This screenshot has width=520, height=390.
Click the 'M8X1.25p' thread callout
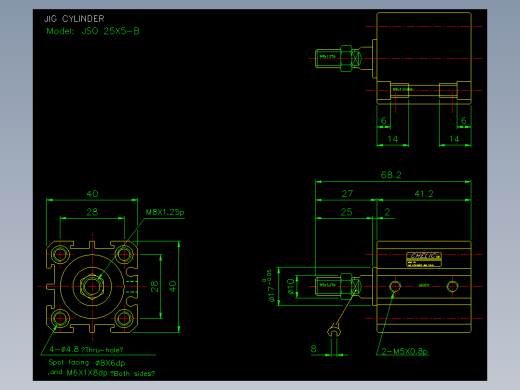tap(165, 212)
